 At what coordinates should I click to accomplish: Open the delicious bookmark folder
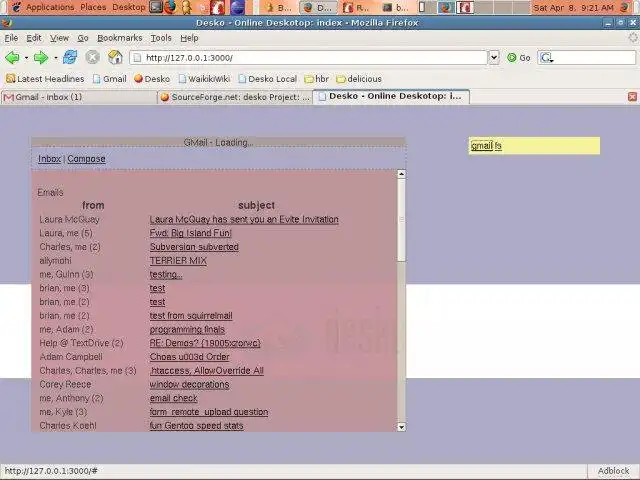point(359,79)
